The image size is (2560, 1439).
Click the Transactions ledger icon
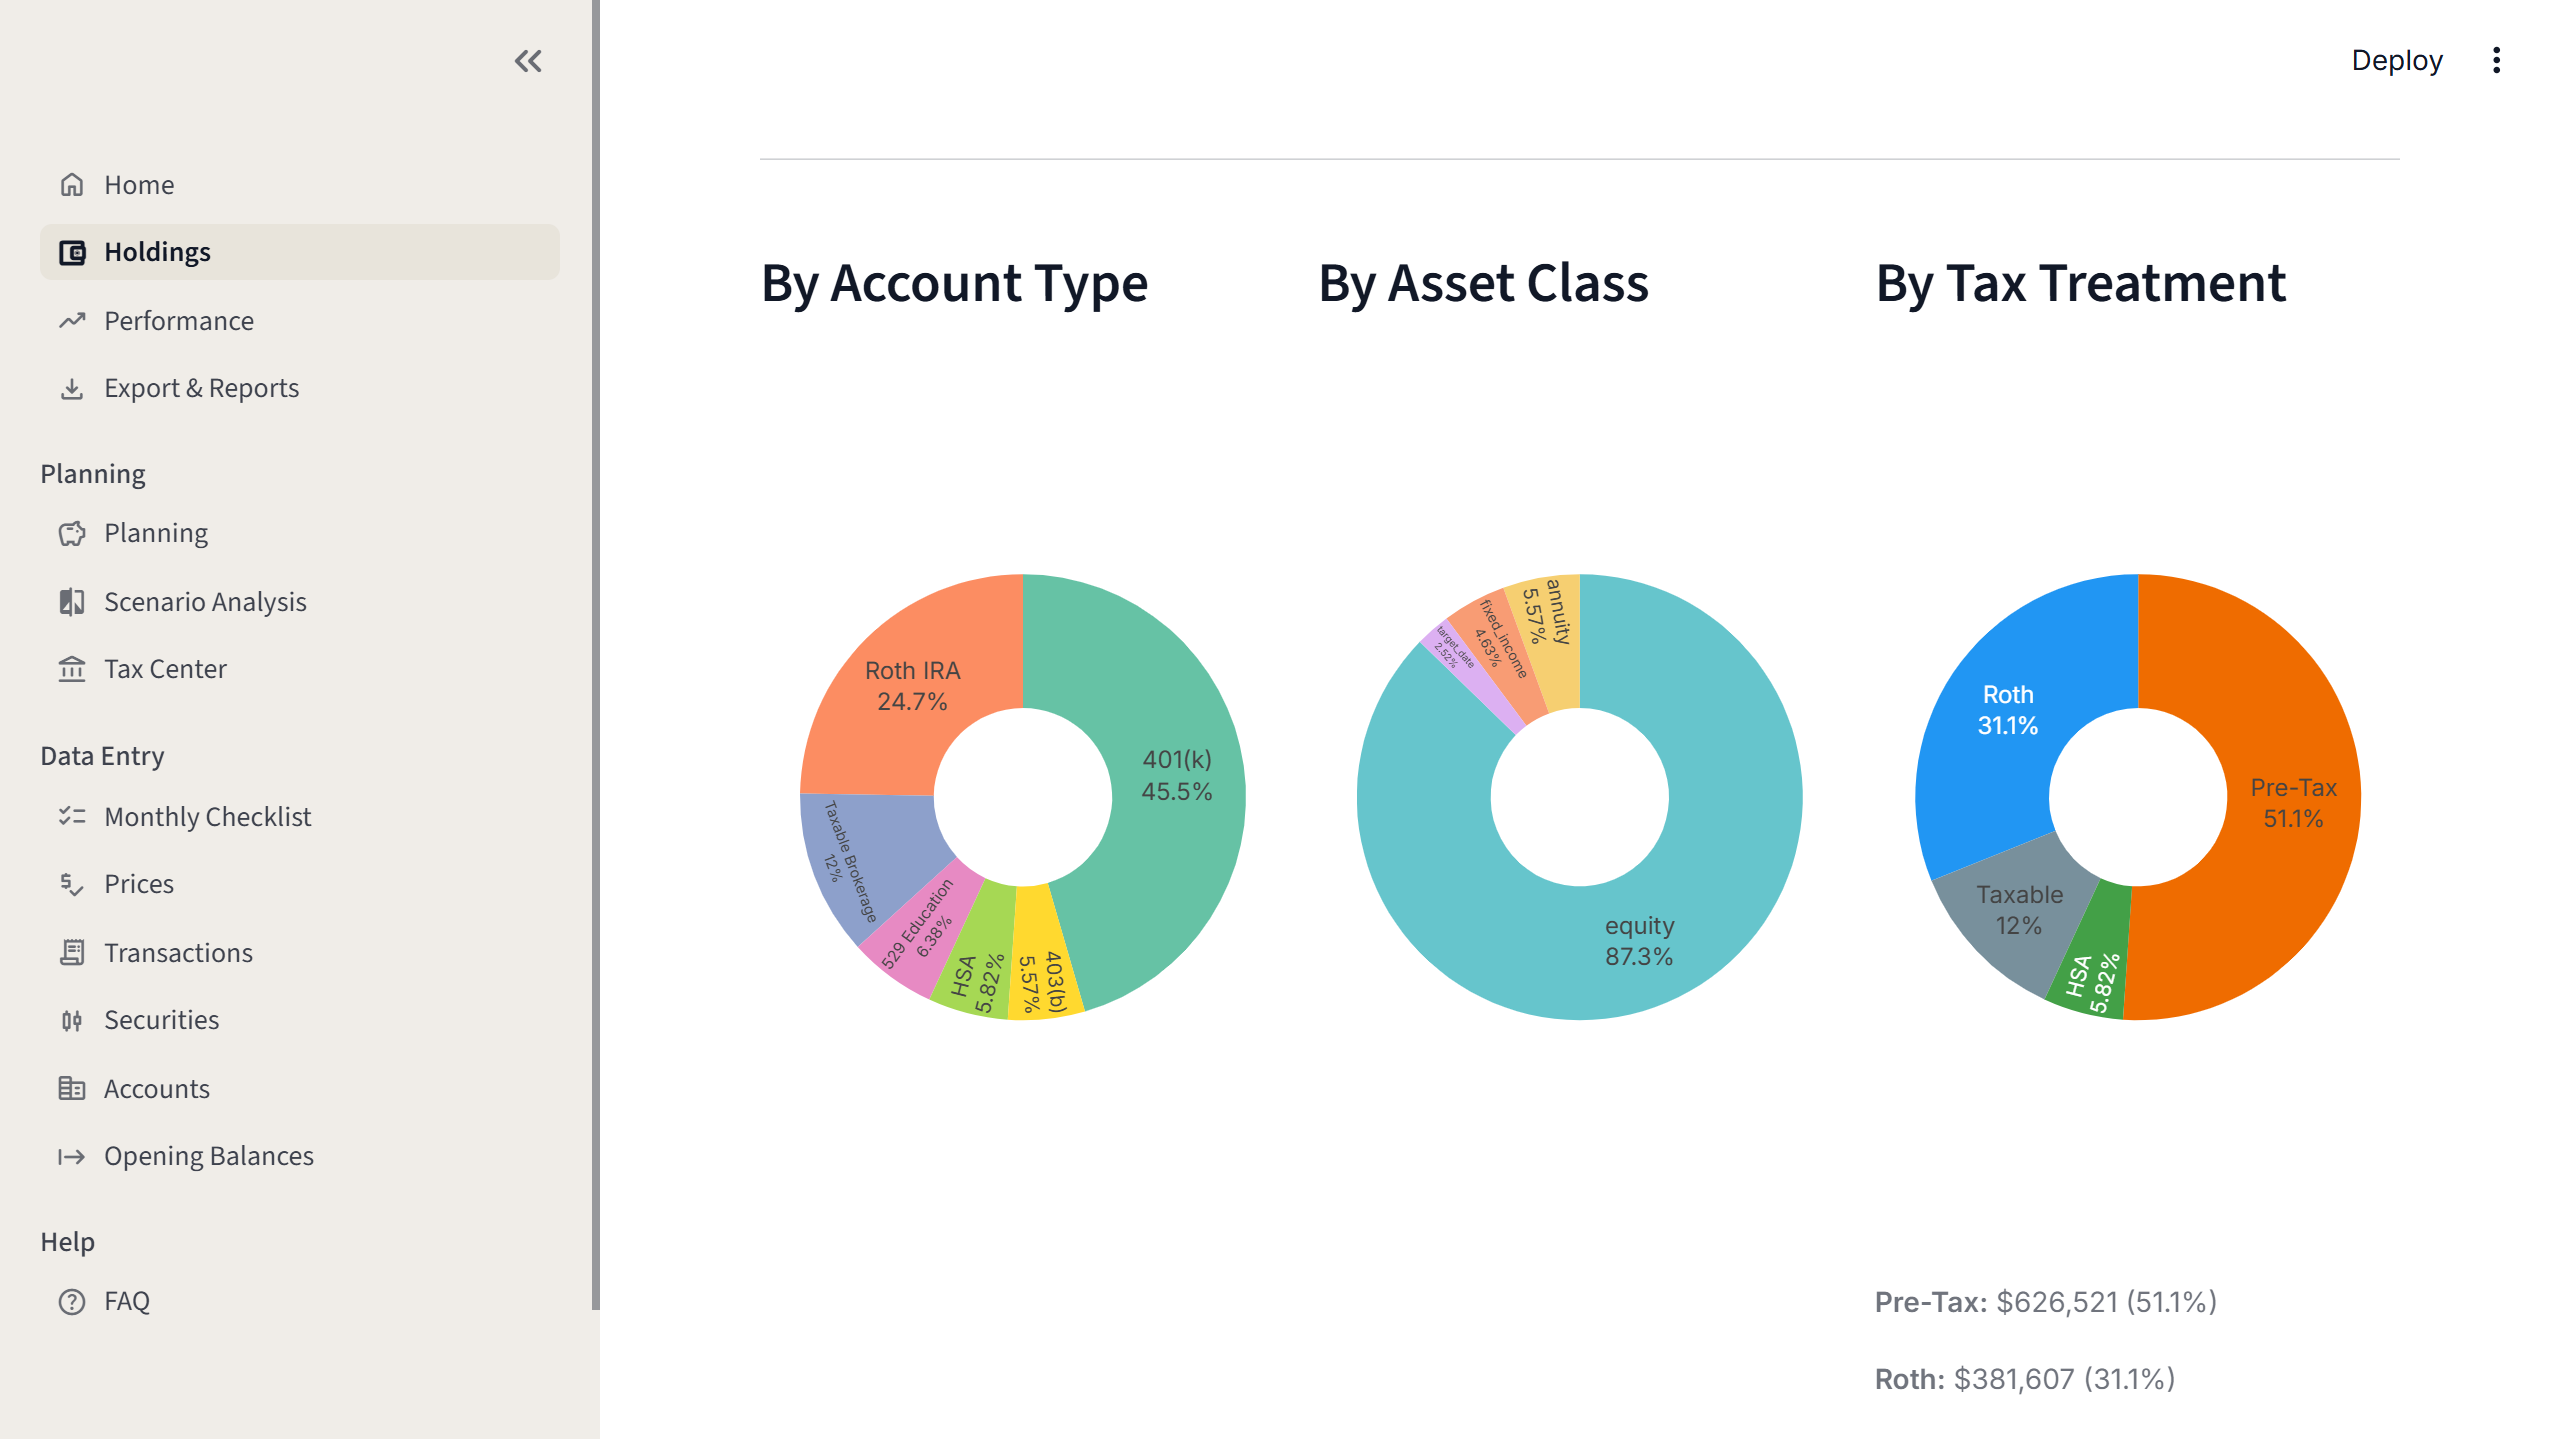pos(71,952)
